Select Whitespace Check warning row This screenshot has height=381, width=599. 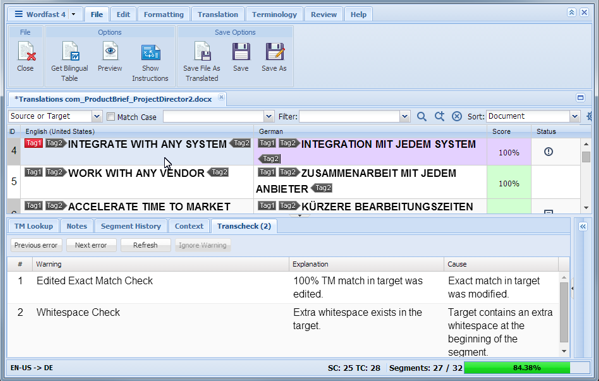pos(283,331)
